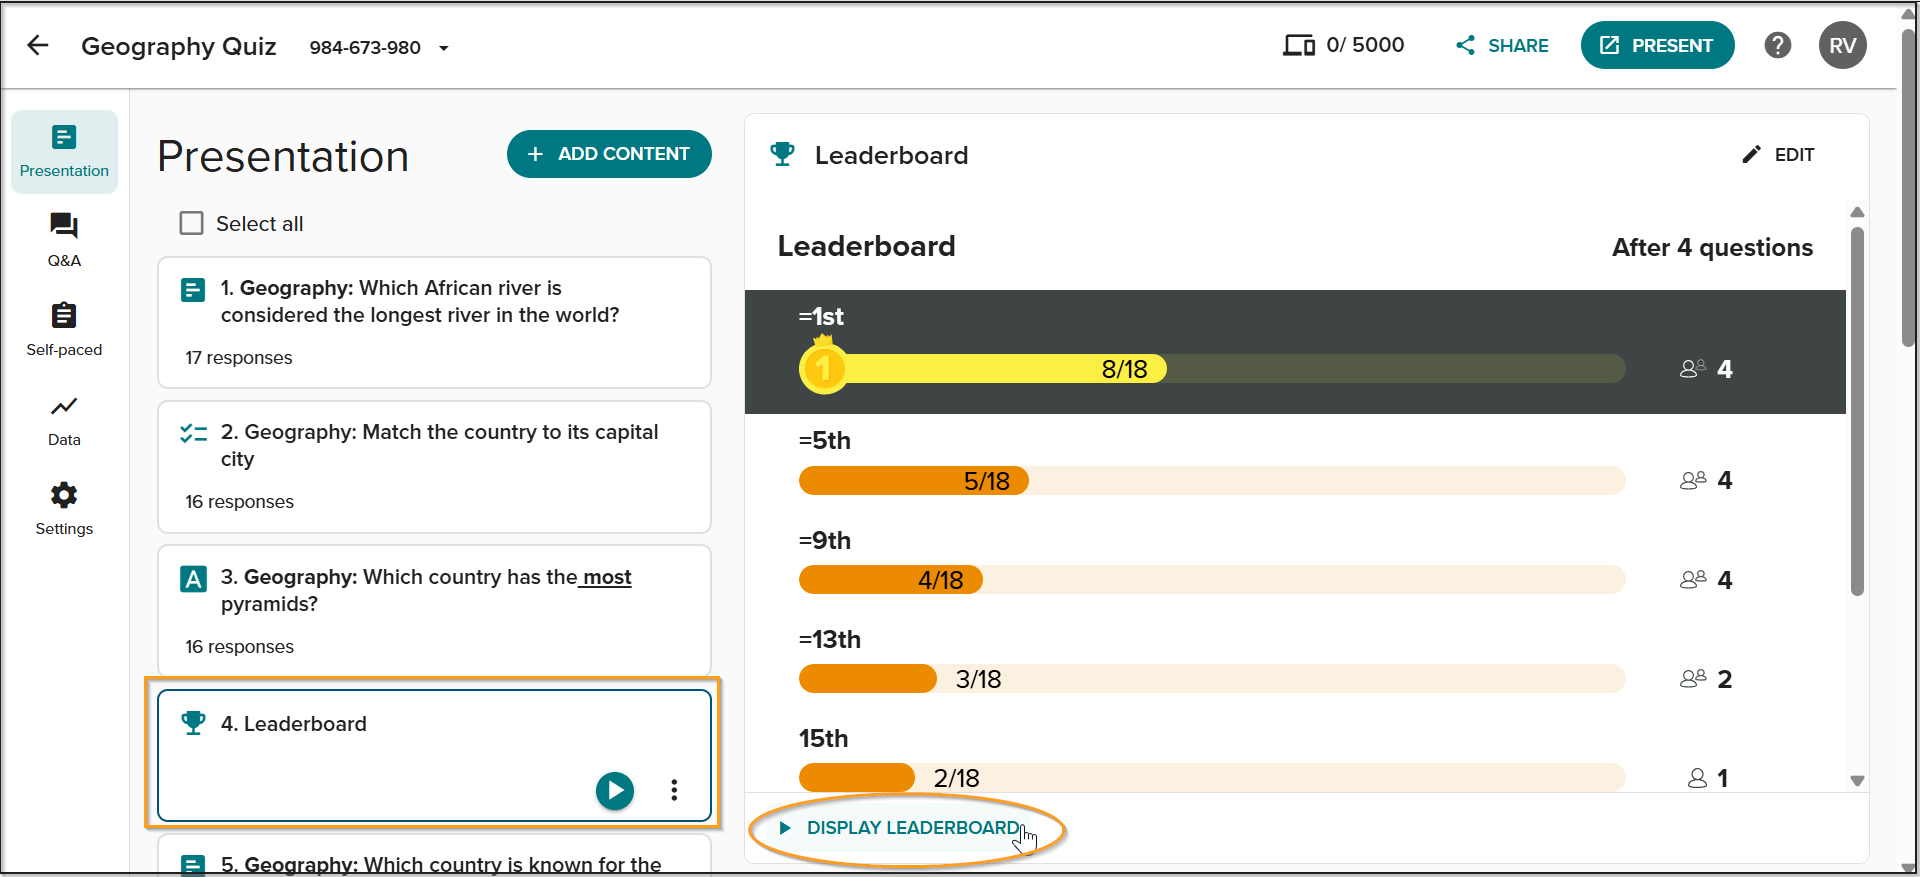This screenshot has width=1920, height=877.
Task: Click the page scrollbar thumb at the window edge
Action: tap(1908, 187)
